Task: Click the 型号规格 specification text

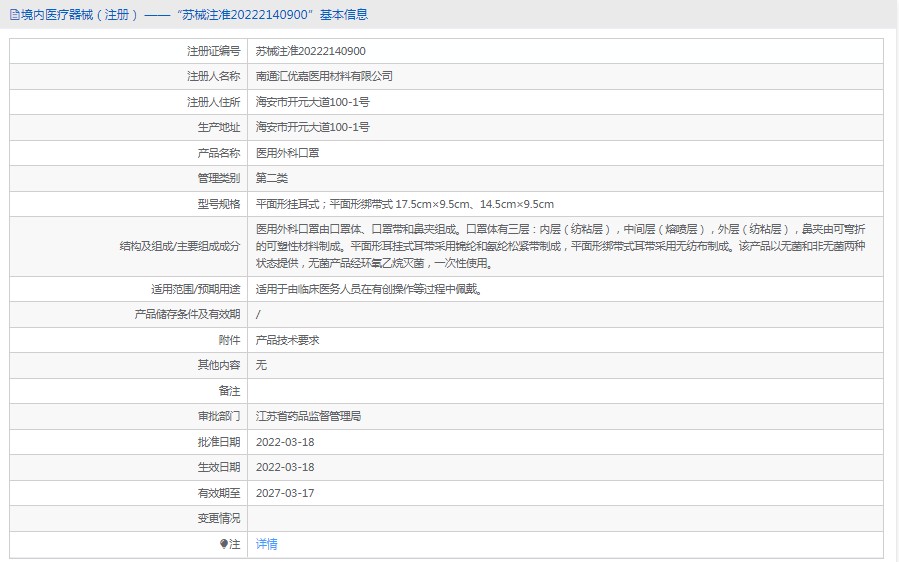Action: click(405, 204)
